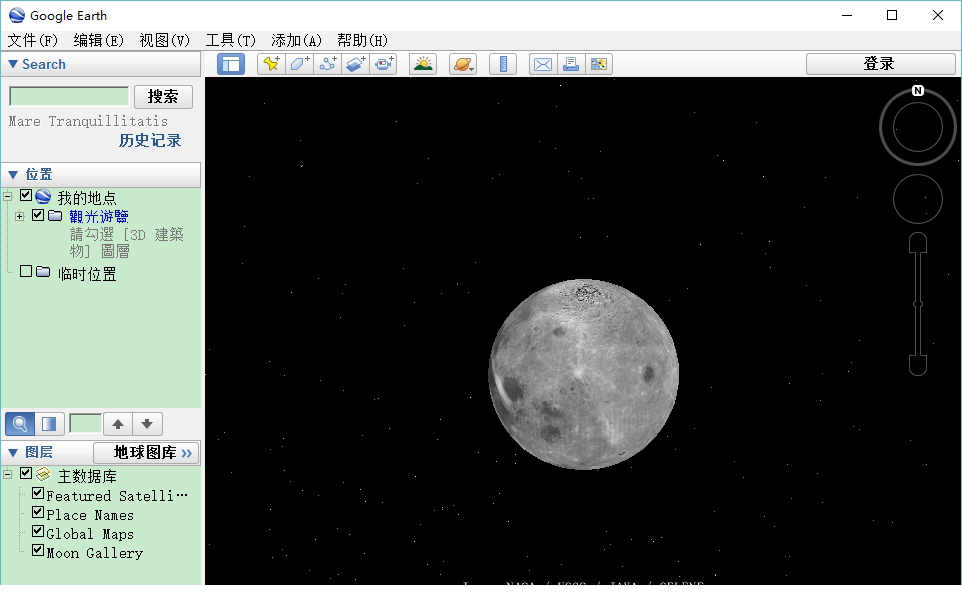Click the 主数据库 layers icon

point(43,474)
